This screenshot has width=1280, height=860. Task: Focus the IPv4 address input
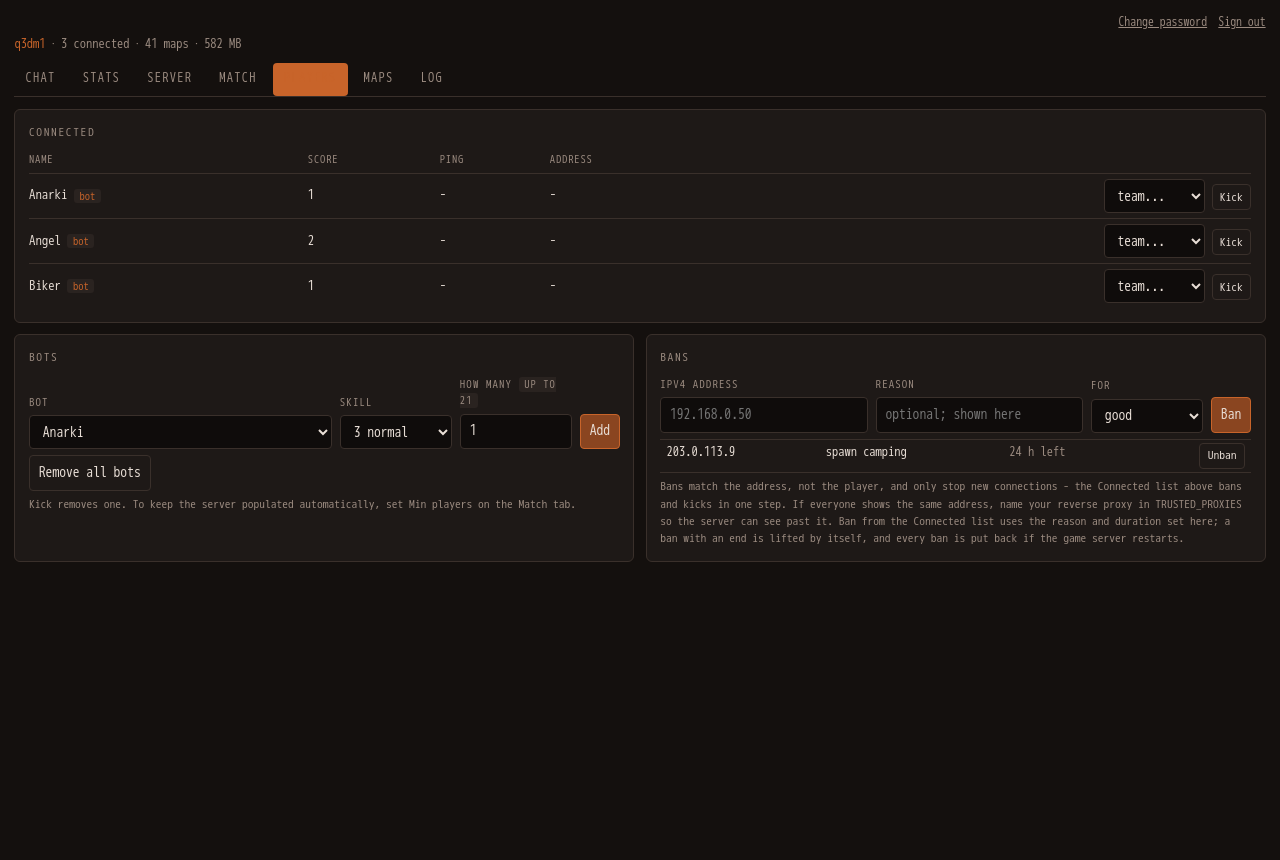click(x=764, y=415)
